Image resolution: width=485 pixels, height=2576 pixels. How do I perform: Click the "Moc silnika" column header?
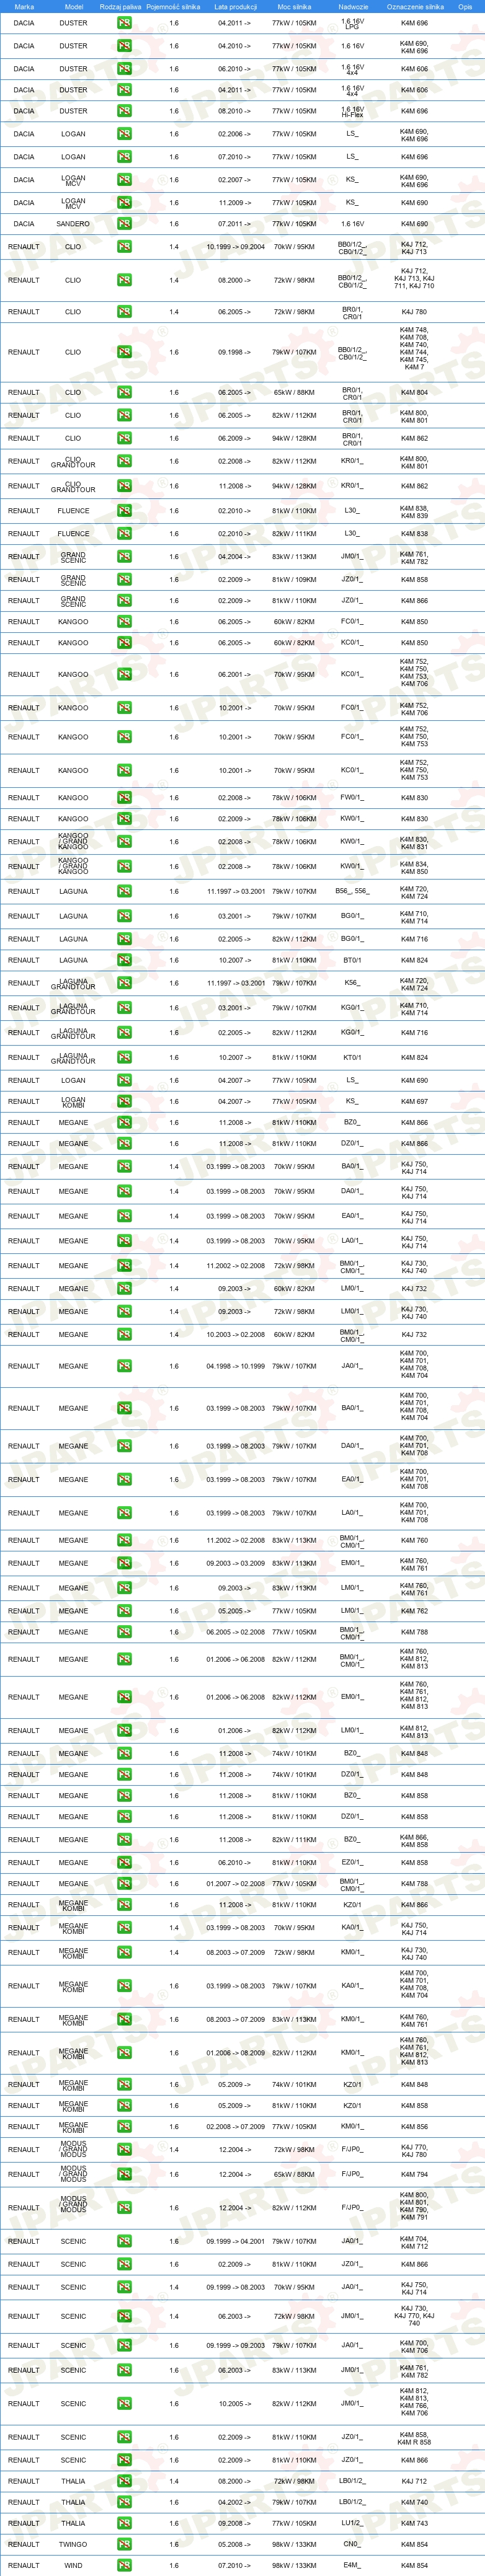294,6
